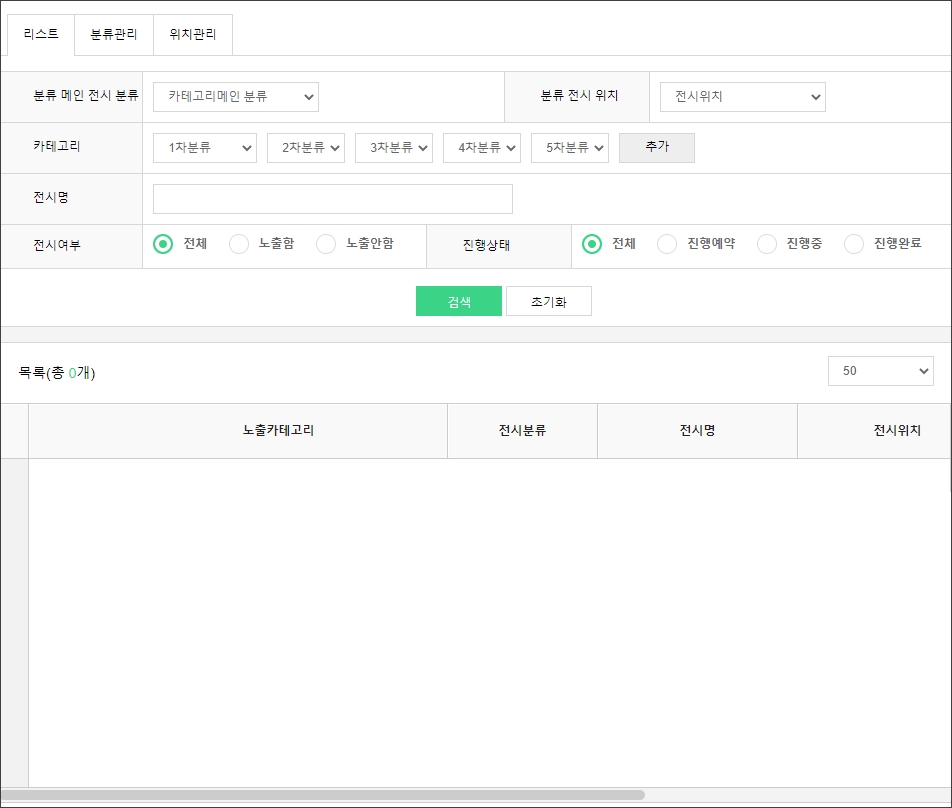This screenshot has height=808, width=952.
Task: Click the 초기화 reset button
Action: (548, 301)
